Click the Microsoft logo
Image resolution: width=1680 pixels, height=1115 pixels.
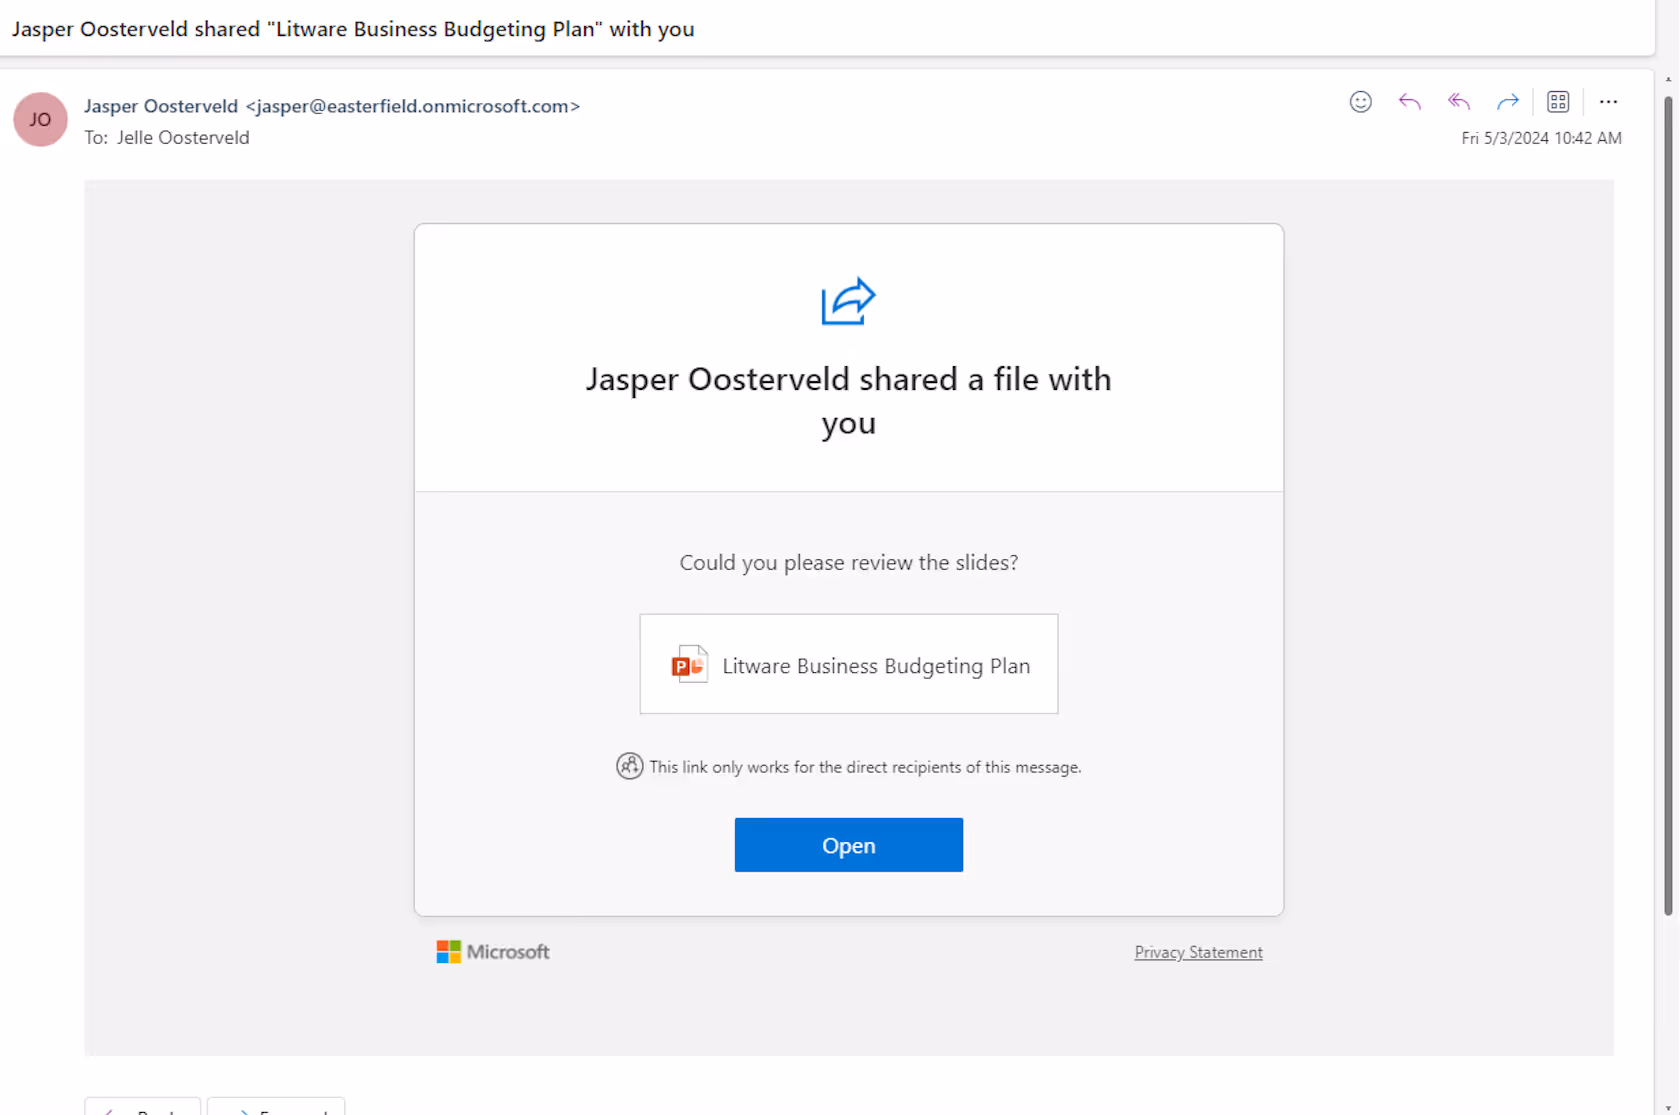click(492, 952)
